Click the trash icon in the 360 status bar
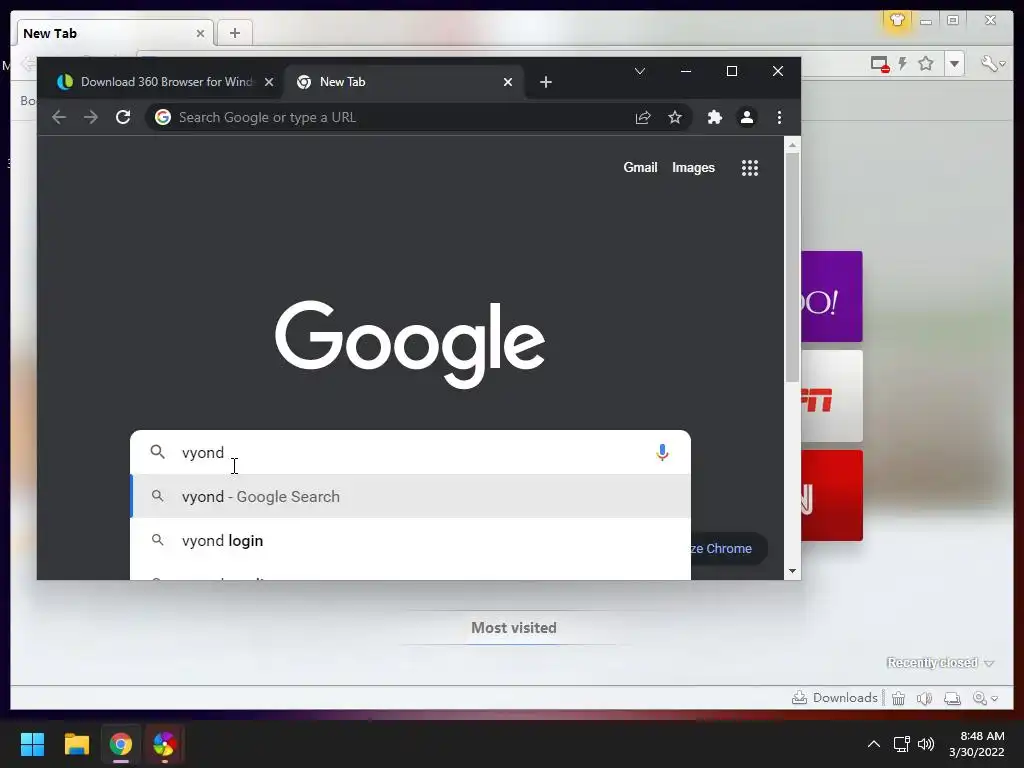1024x768 pixels. pyautogui.click(x=899, y=698)
